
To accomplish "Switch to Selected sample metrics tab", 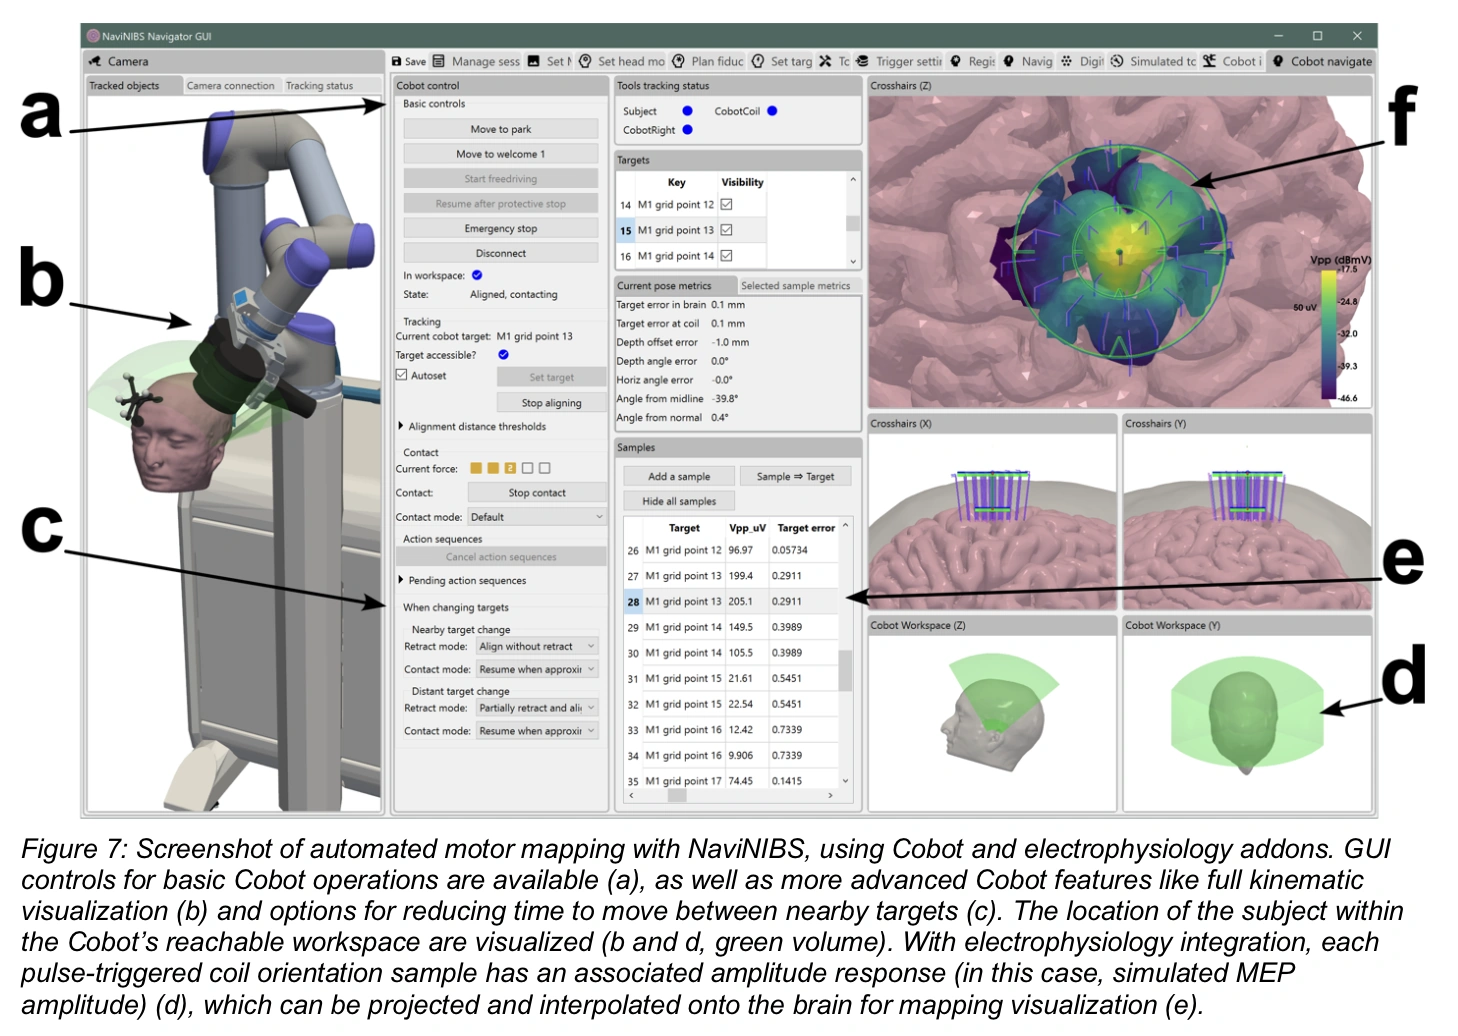I will (795, 286).
